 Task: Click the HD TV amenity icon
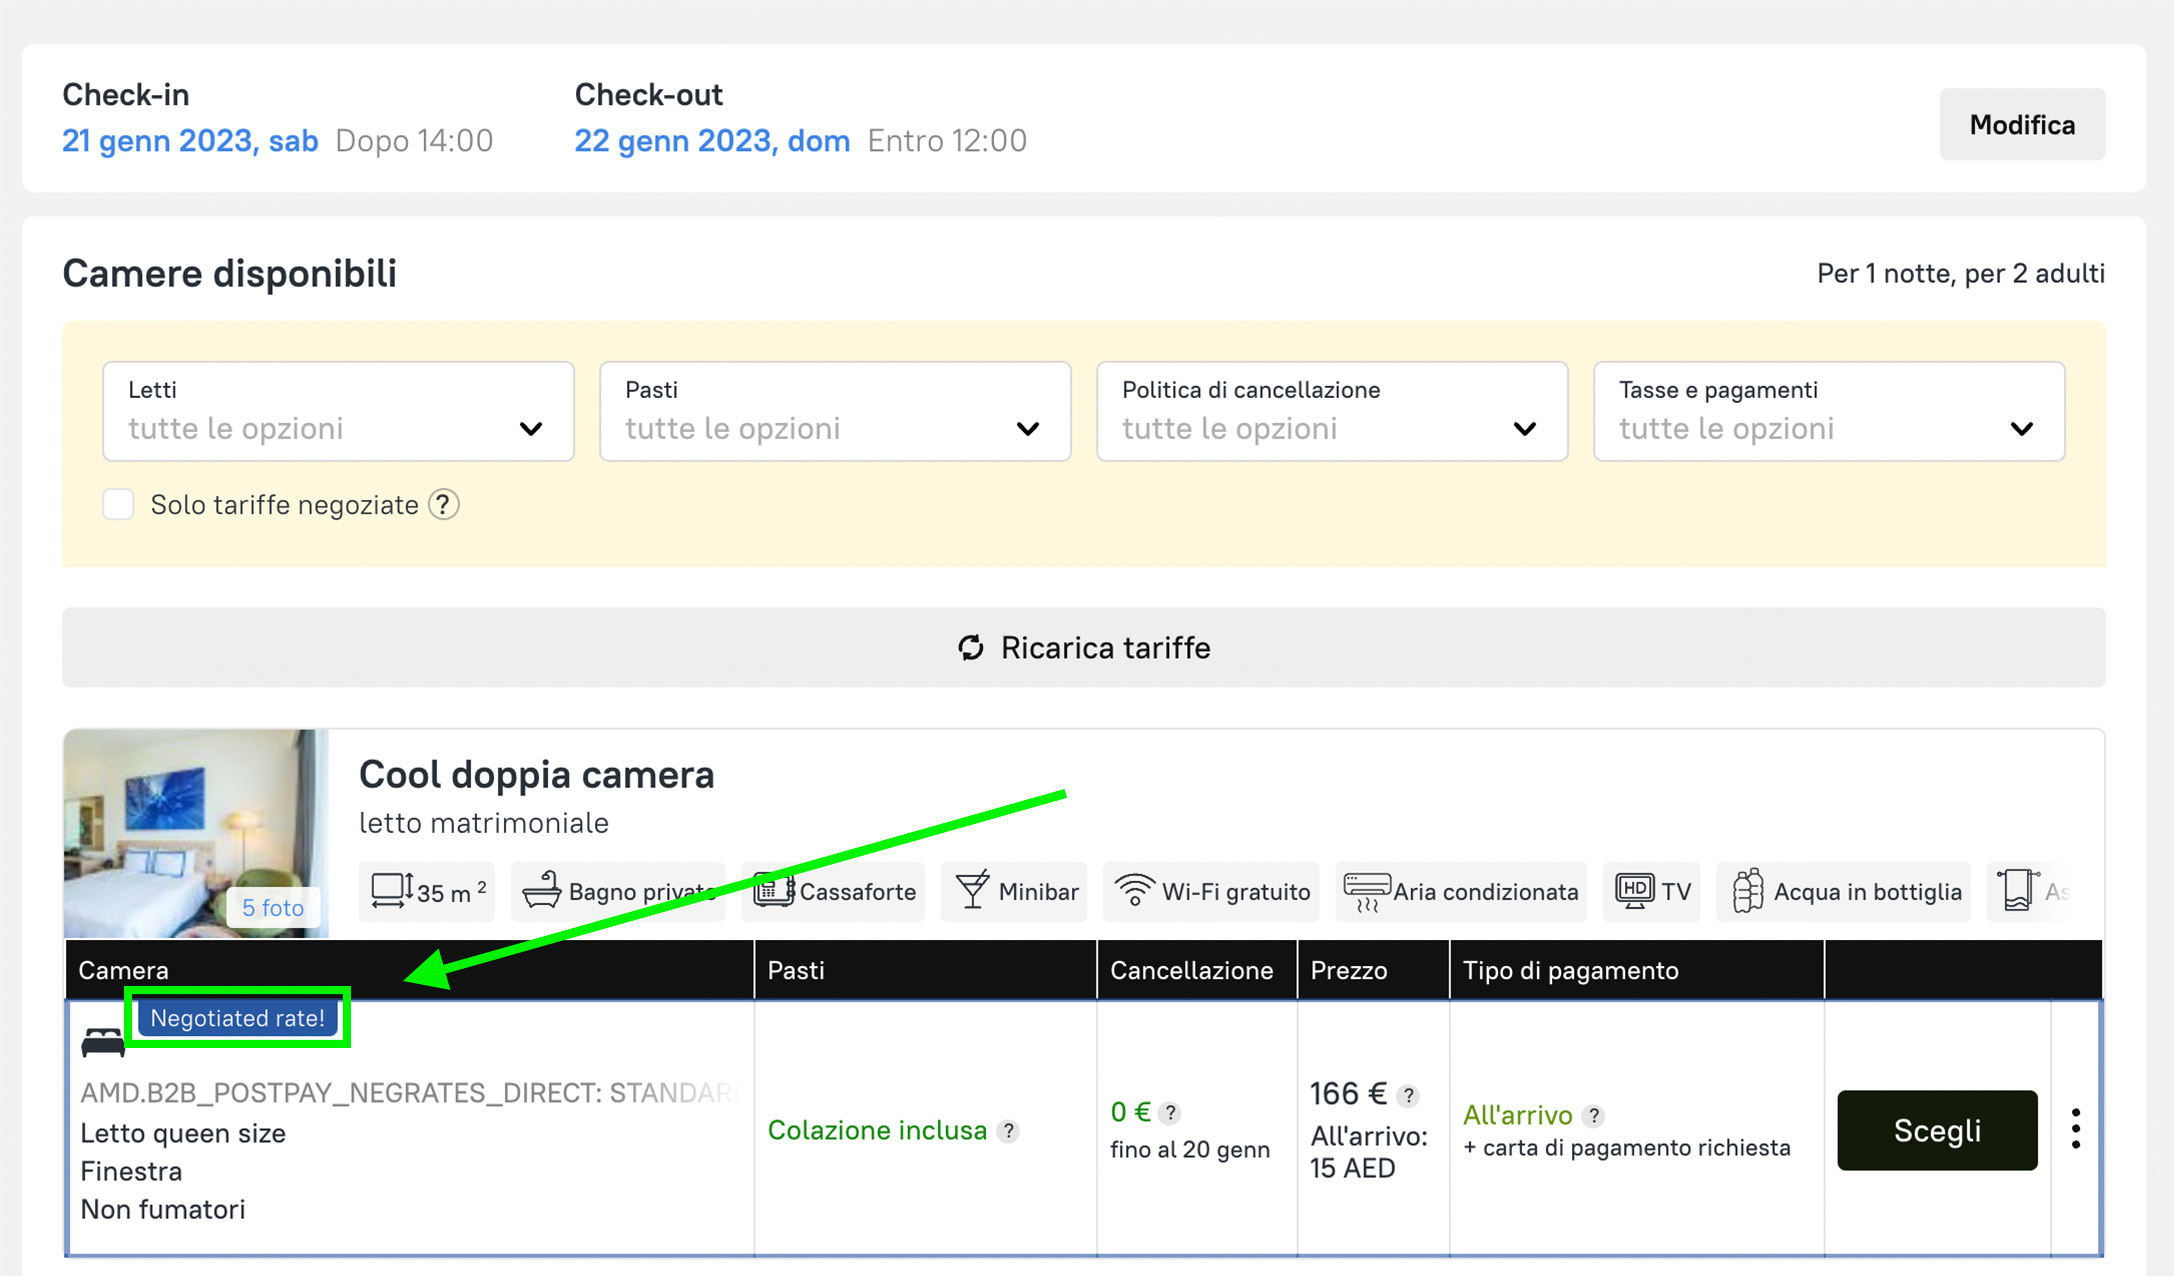click(x=1634, y=890)
